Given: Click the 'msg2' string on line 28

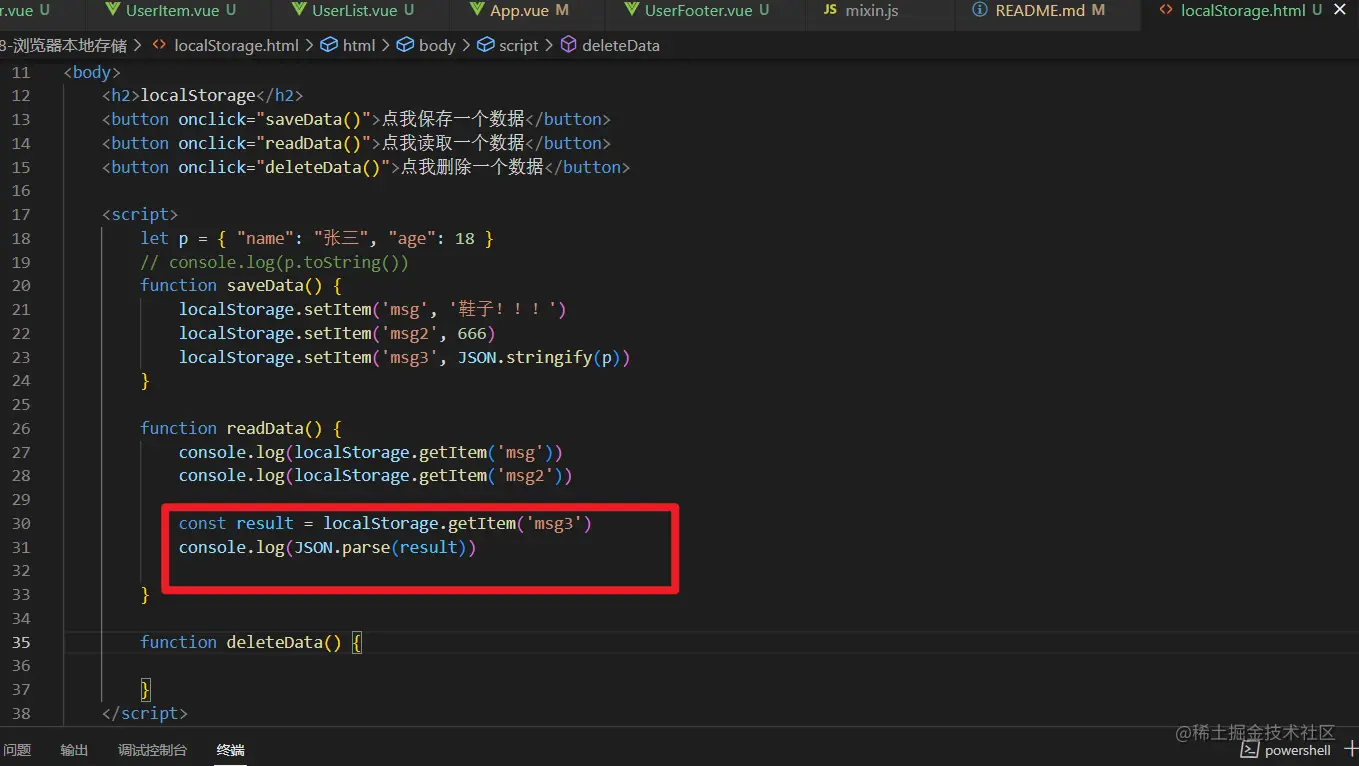Looking at the screenshot, I should click(x=525, y=475).
